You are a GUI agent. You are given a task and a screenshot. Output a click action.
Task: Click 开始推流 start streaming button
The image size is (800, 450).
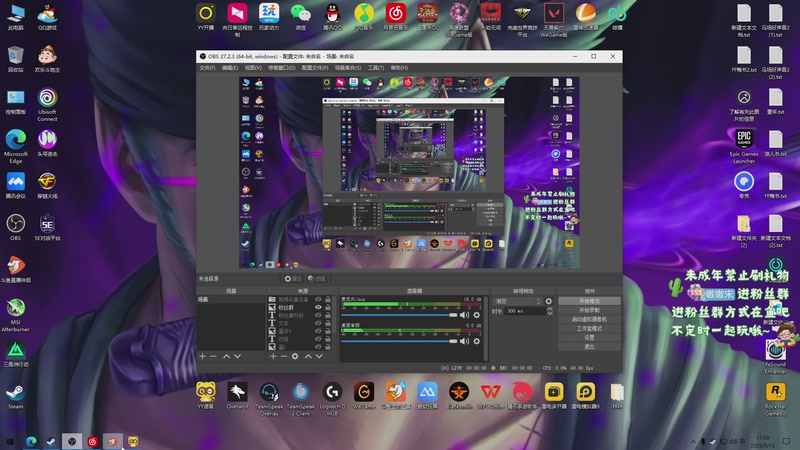589,301
